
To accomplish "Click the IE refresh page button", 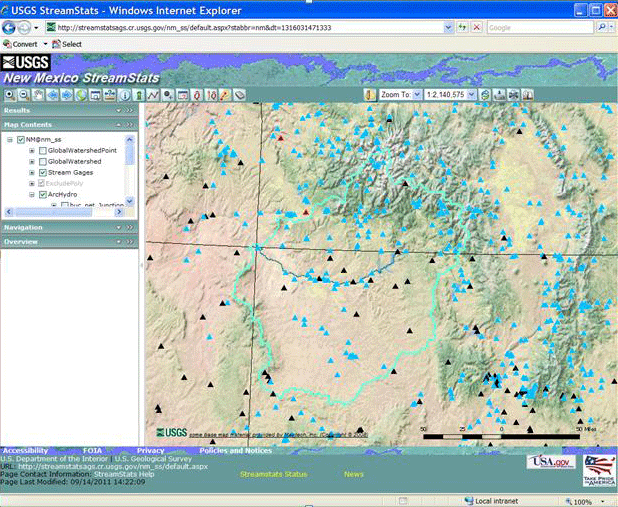I will pos(462,27).
